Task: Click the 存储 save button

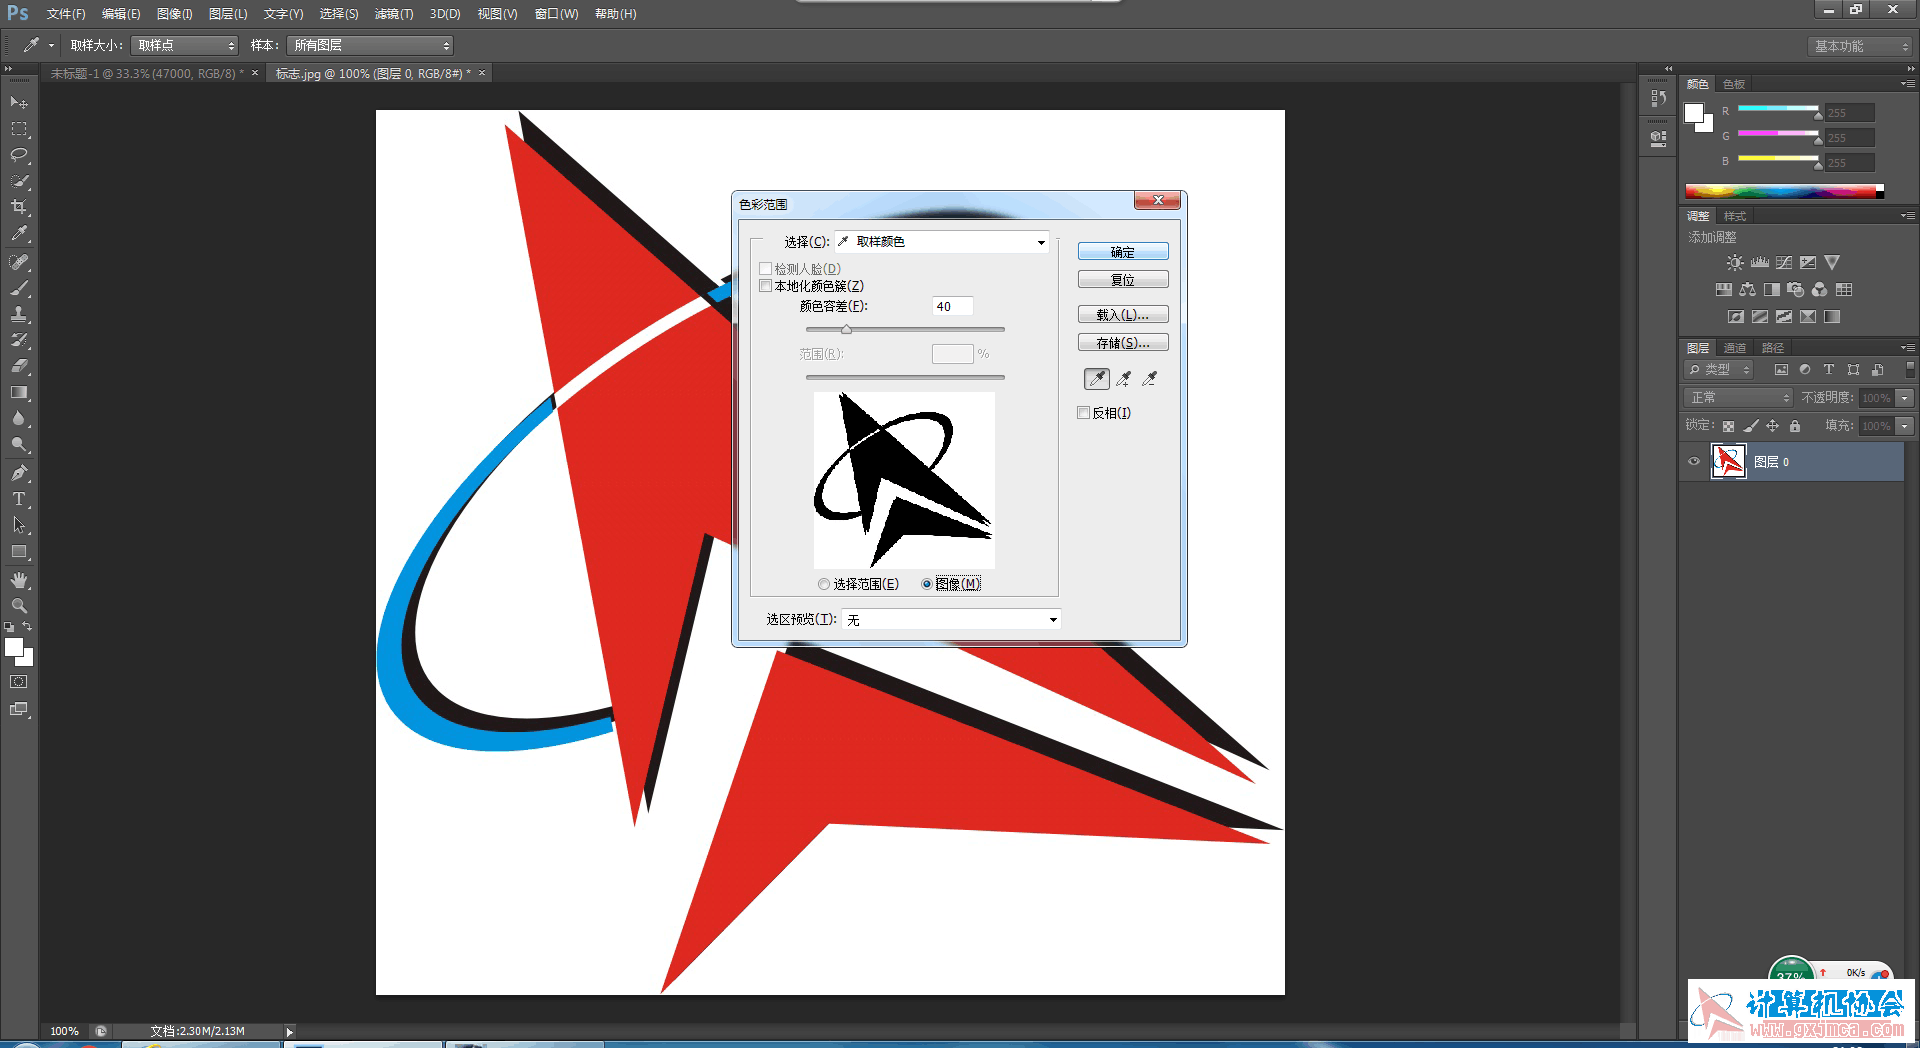Action: coord(1123,343)
